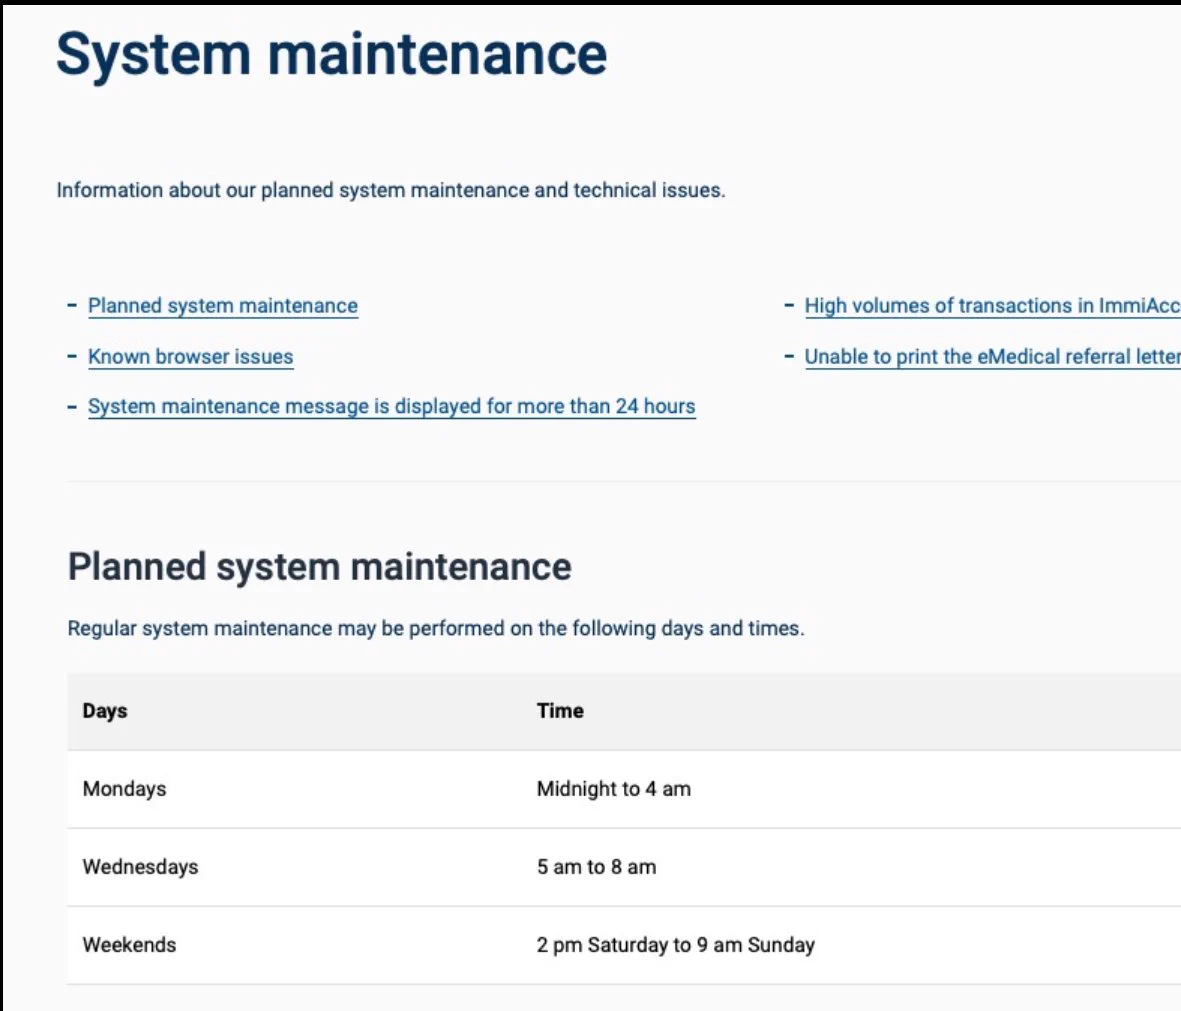Select the Weekends table cell
This screenshot has width=1181, height=1011.
pos(130,945)
